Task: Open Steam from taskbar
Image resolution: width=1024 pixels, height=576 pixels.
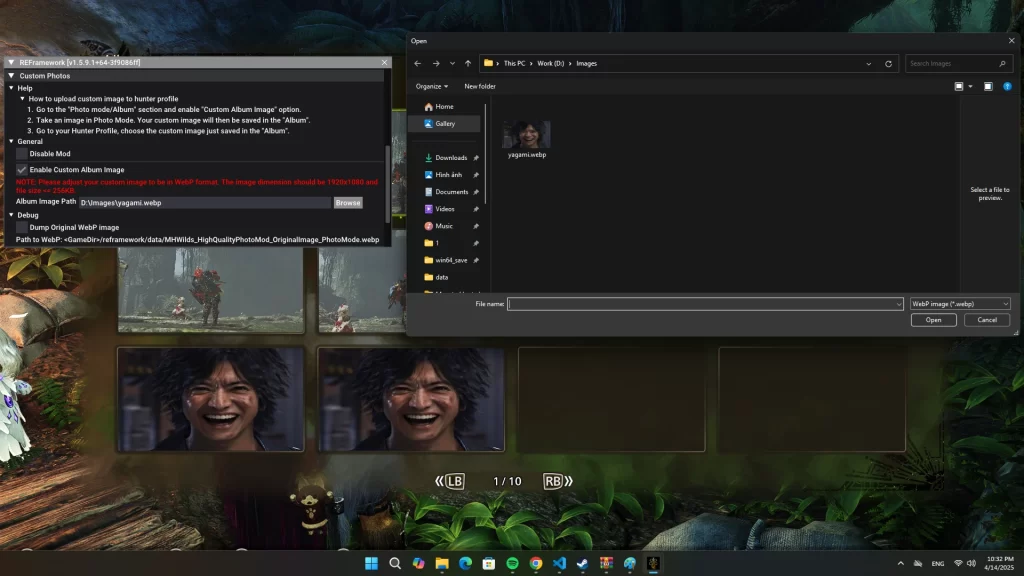Action: [x=583, y=564]
